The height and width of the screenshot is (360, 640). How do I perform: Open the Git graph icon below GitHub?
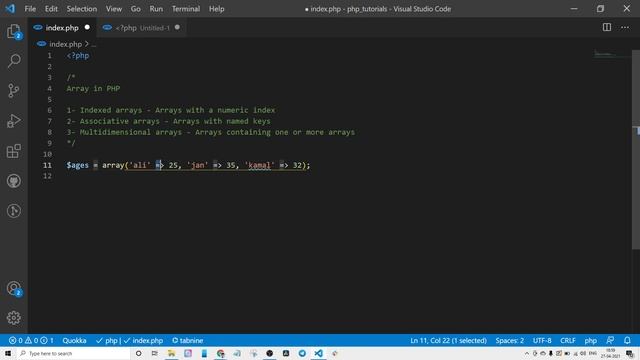click(x=13, y=211)
